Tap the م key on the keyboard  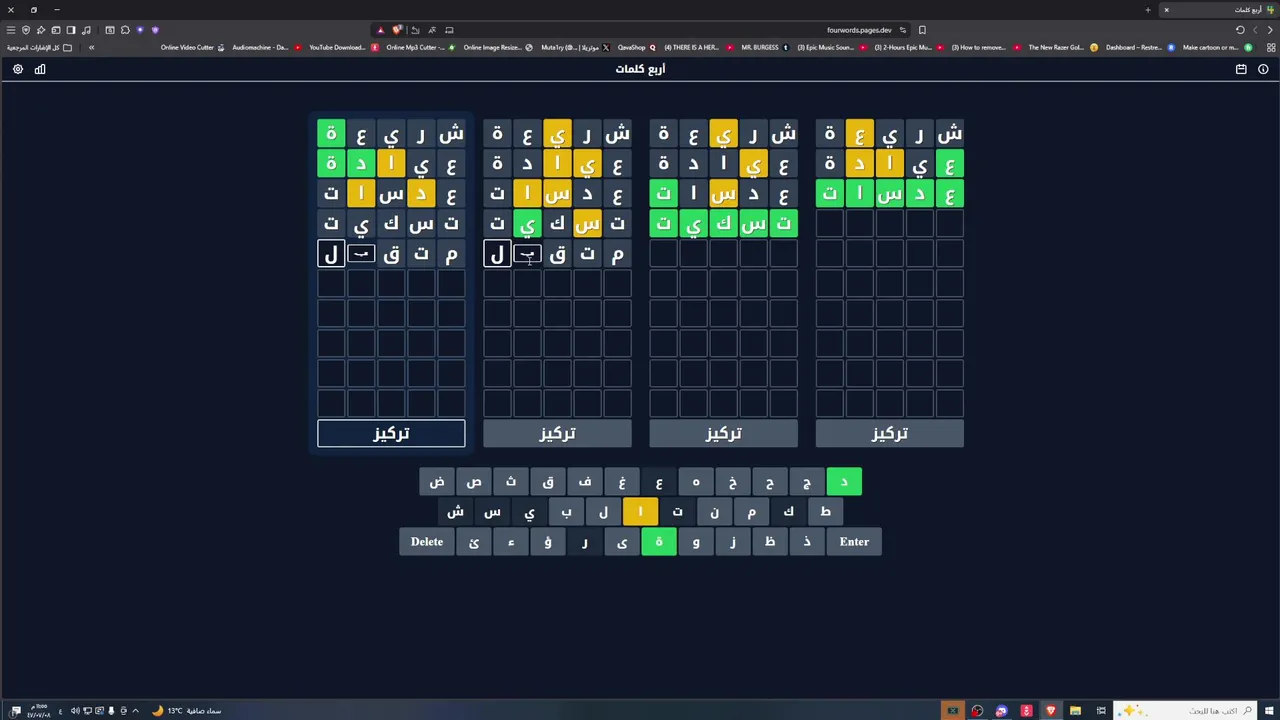[751, 512]
